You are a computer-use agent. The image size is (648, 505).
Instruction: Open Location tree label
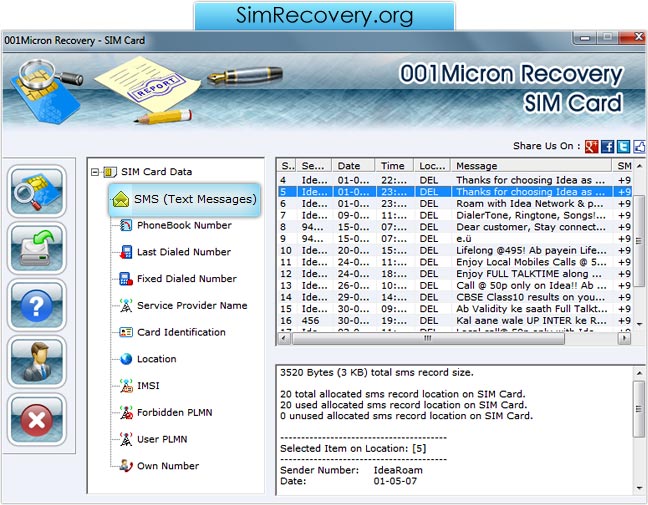pyautogui.click(x=157, y=359)
